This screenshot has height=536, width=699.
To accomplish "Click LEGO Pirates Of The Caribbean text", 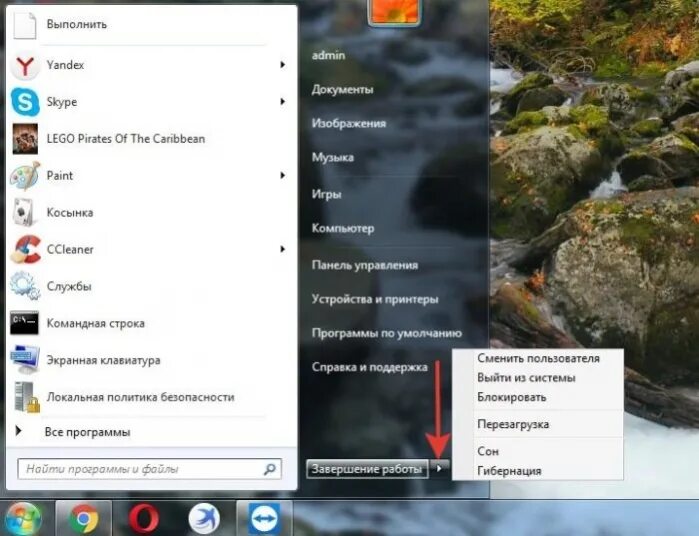I will (x=126, y=139).
